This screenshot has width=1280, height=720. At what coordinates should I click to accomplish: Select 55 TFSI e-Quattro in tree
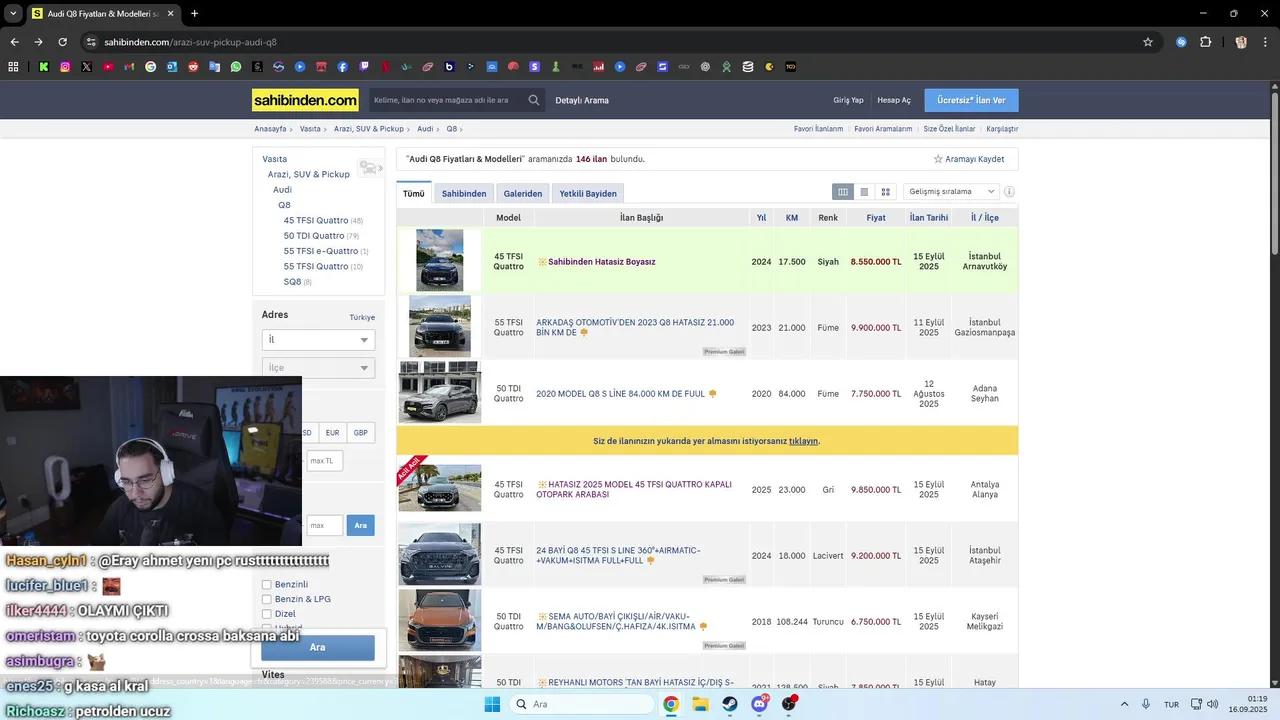point(321,251)
